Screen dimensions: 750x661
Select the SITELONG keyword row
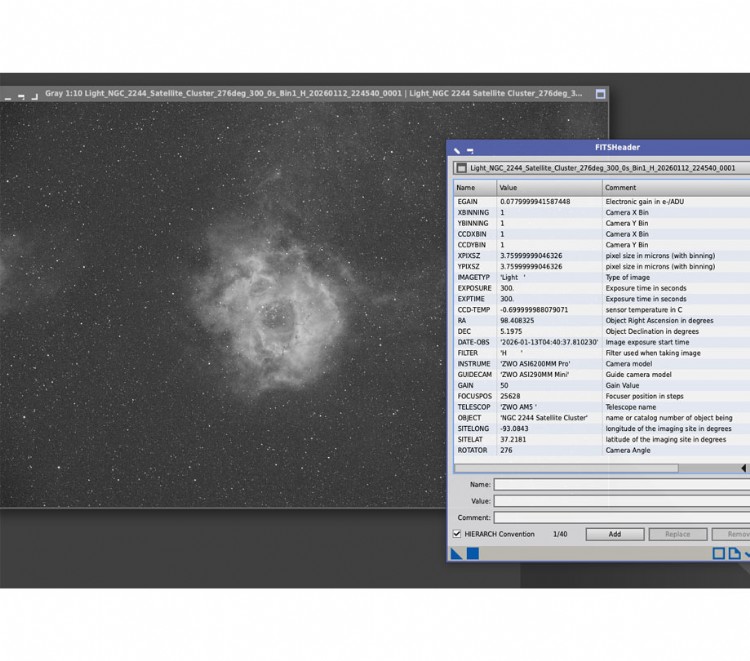click(x=602, y=429)
